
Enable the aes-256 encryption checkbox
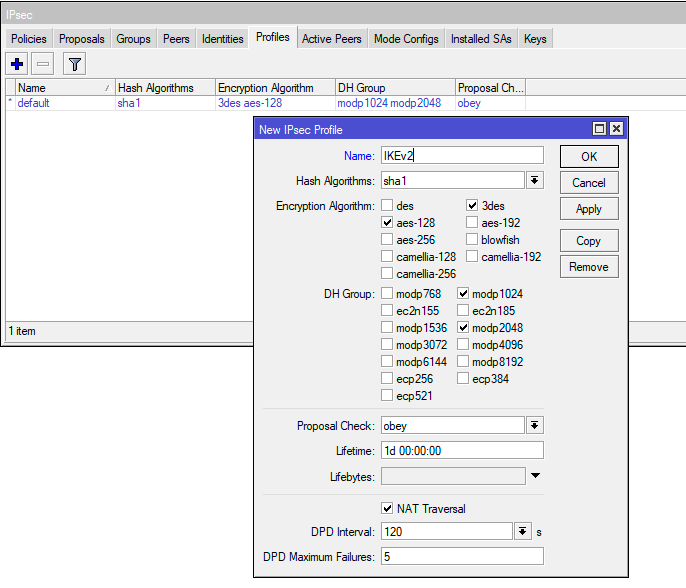387,240
